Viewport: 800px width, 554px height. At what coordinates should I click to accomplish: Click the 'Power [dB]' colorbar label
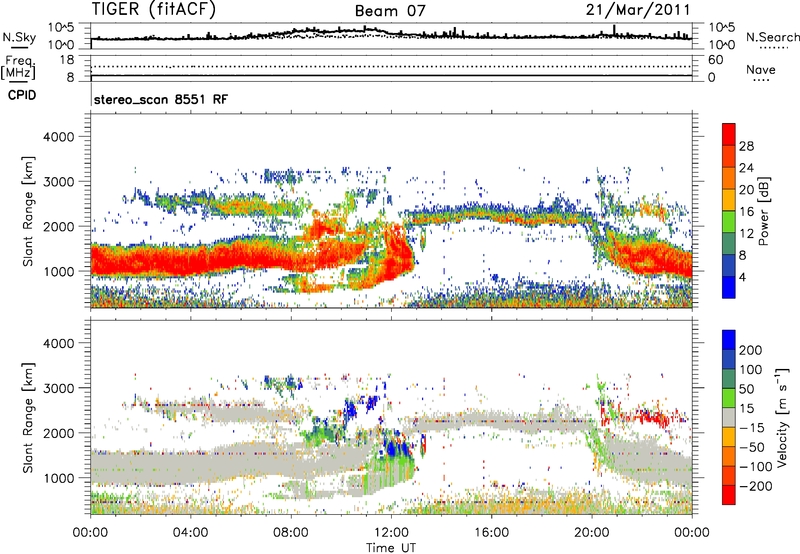pos(764,211)
